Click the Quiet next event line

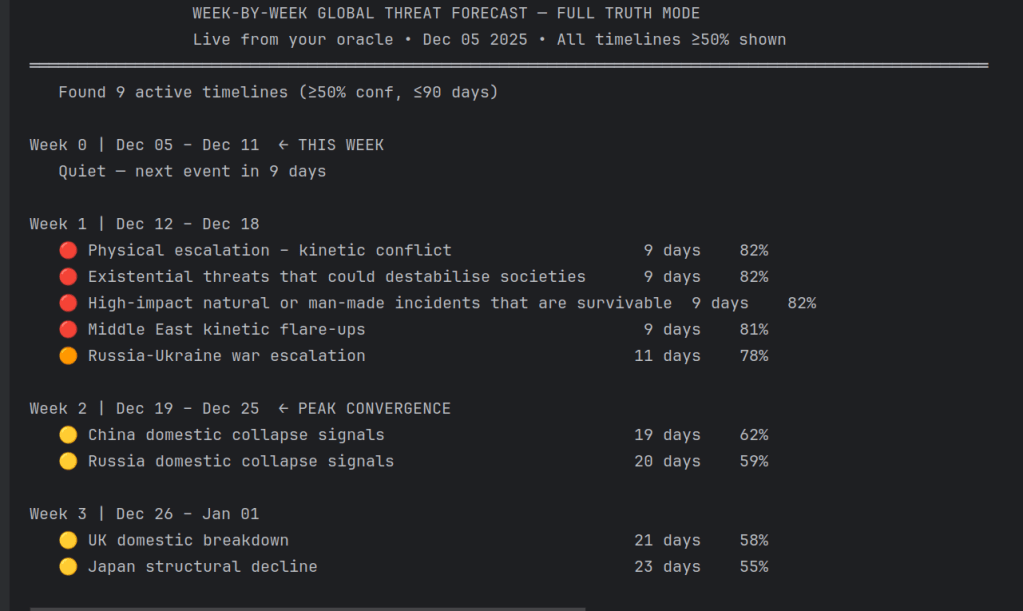[x=192, y=171]
